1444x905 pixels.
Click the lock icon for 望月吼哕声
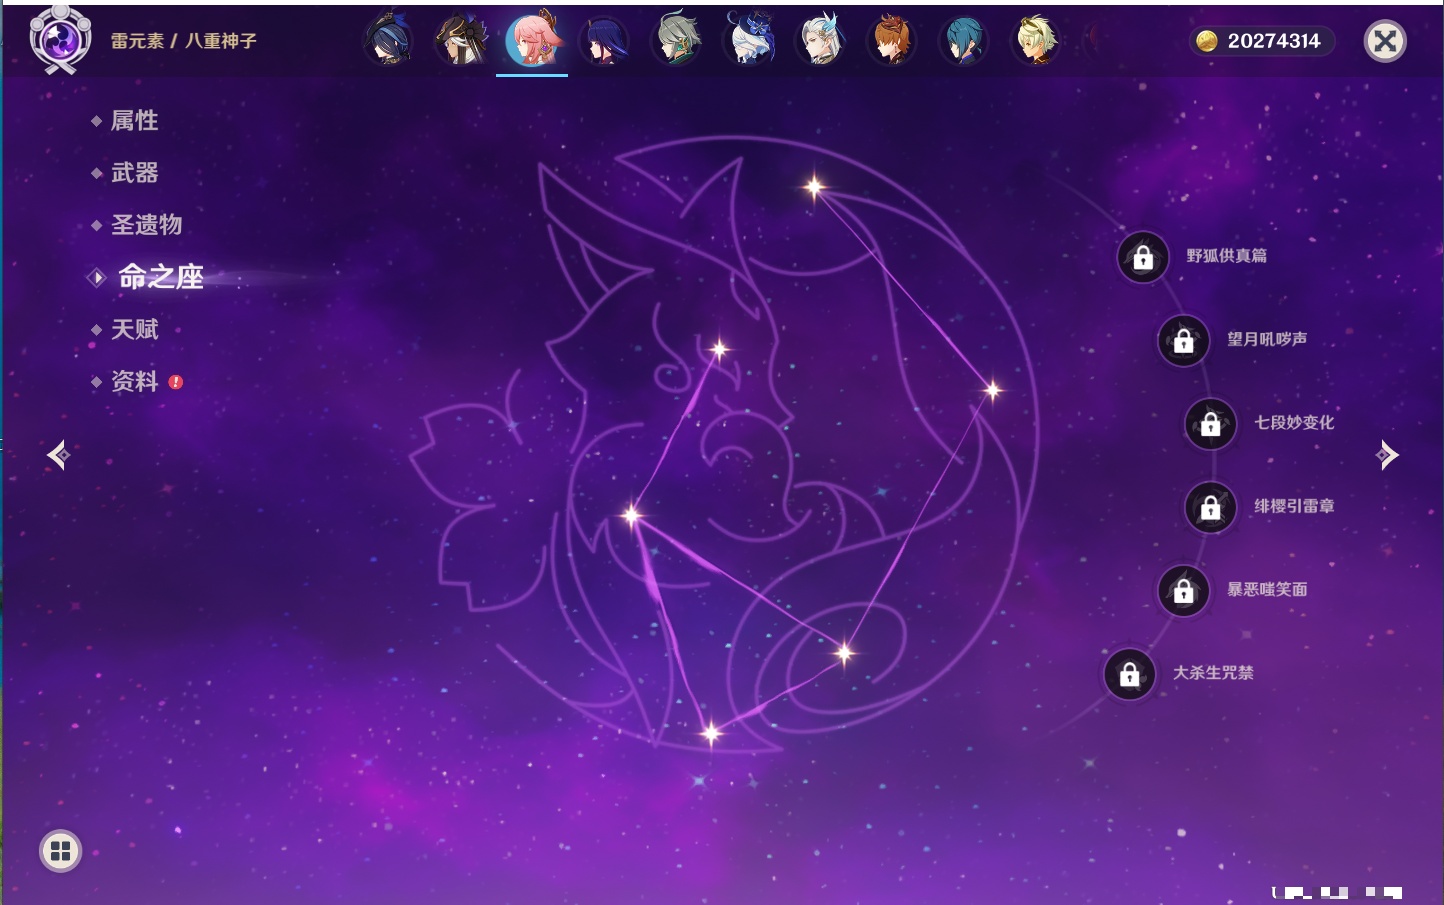click(1184, 341)
